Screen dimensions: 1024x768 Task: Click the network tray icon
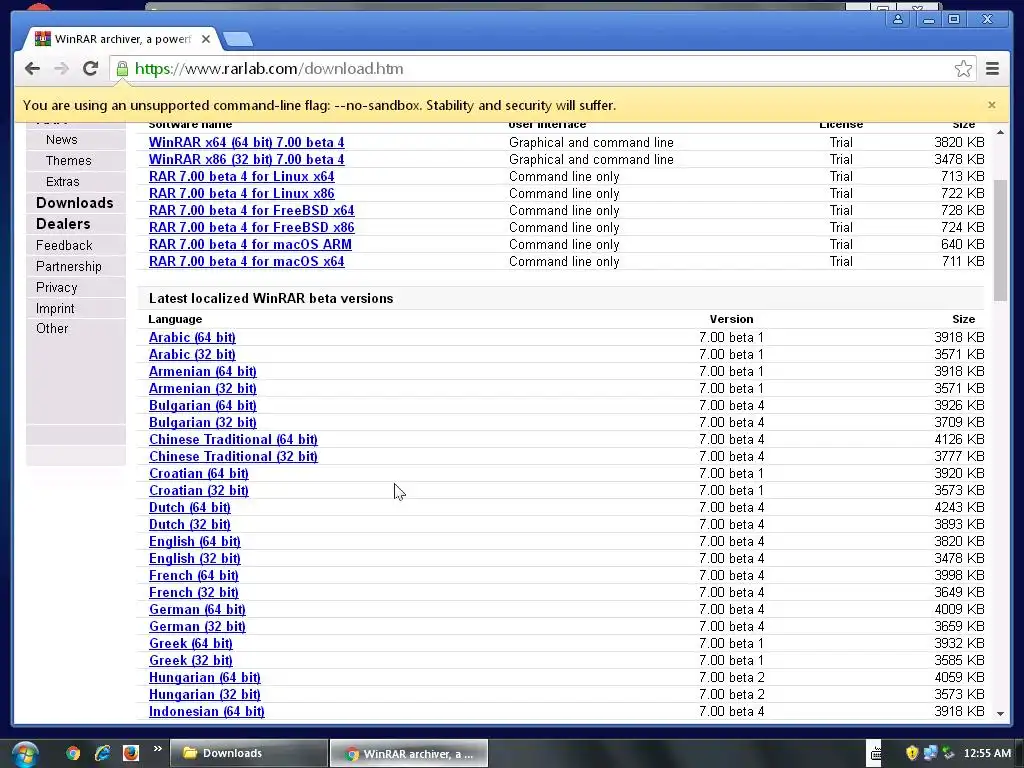coord(930,753)
